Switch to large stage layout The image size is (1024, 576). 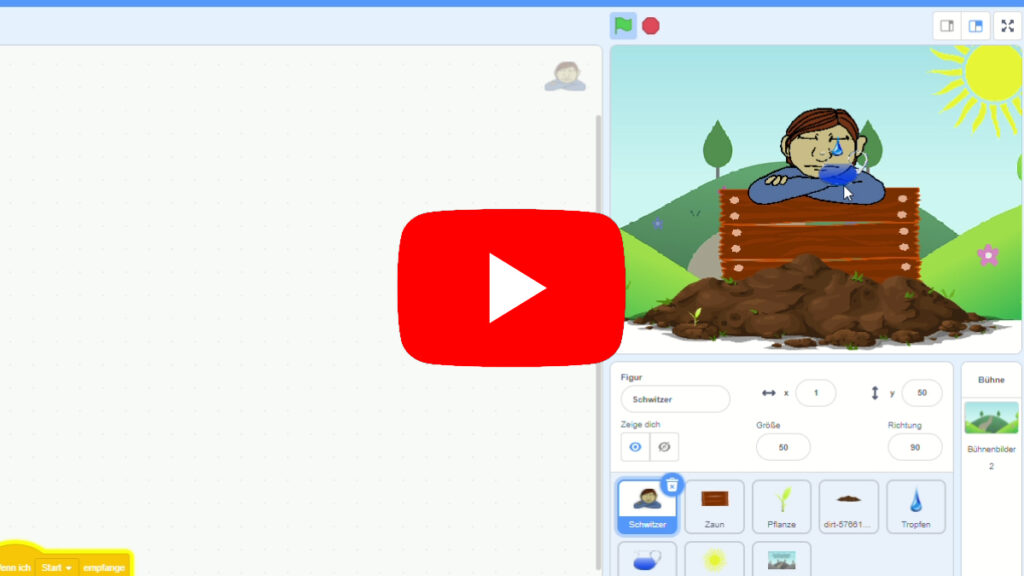976,26
